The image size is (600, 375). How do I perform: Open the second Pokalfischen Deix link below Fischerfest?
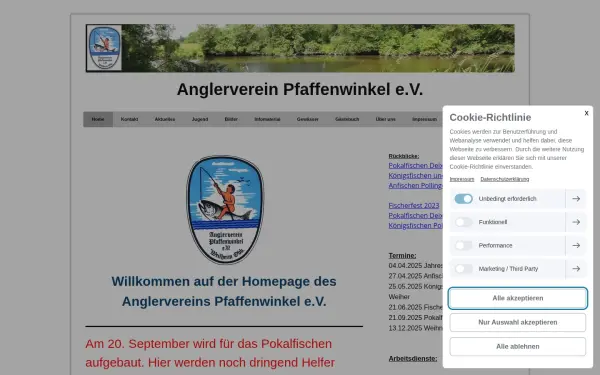point(416,216)
